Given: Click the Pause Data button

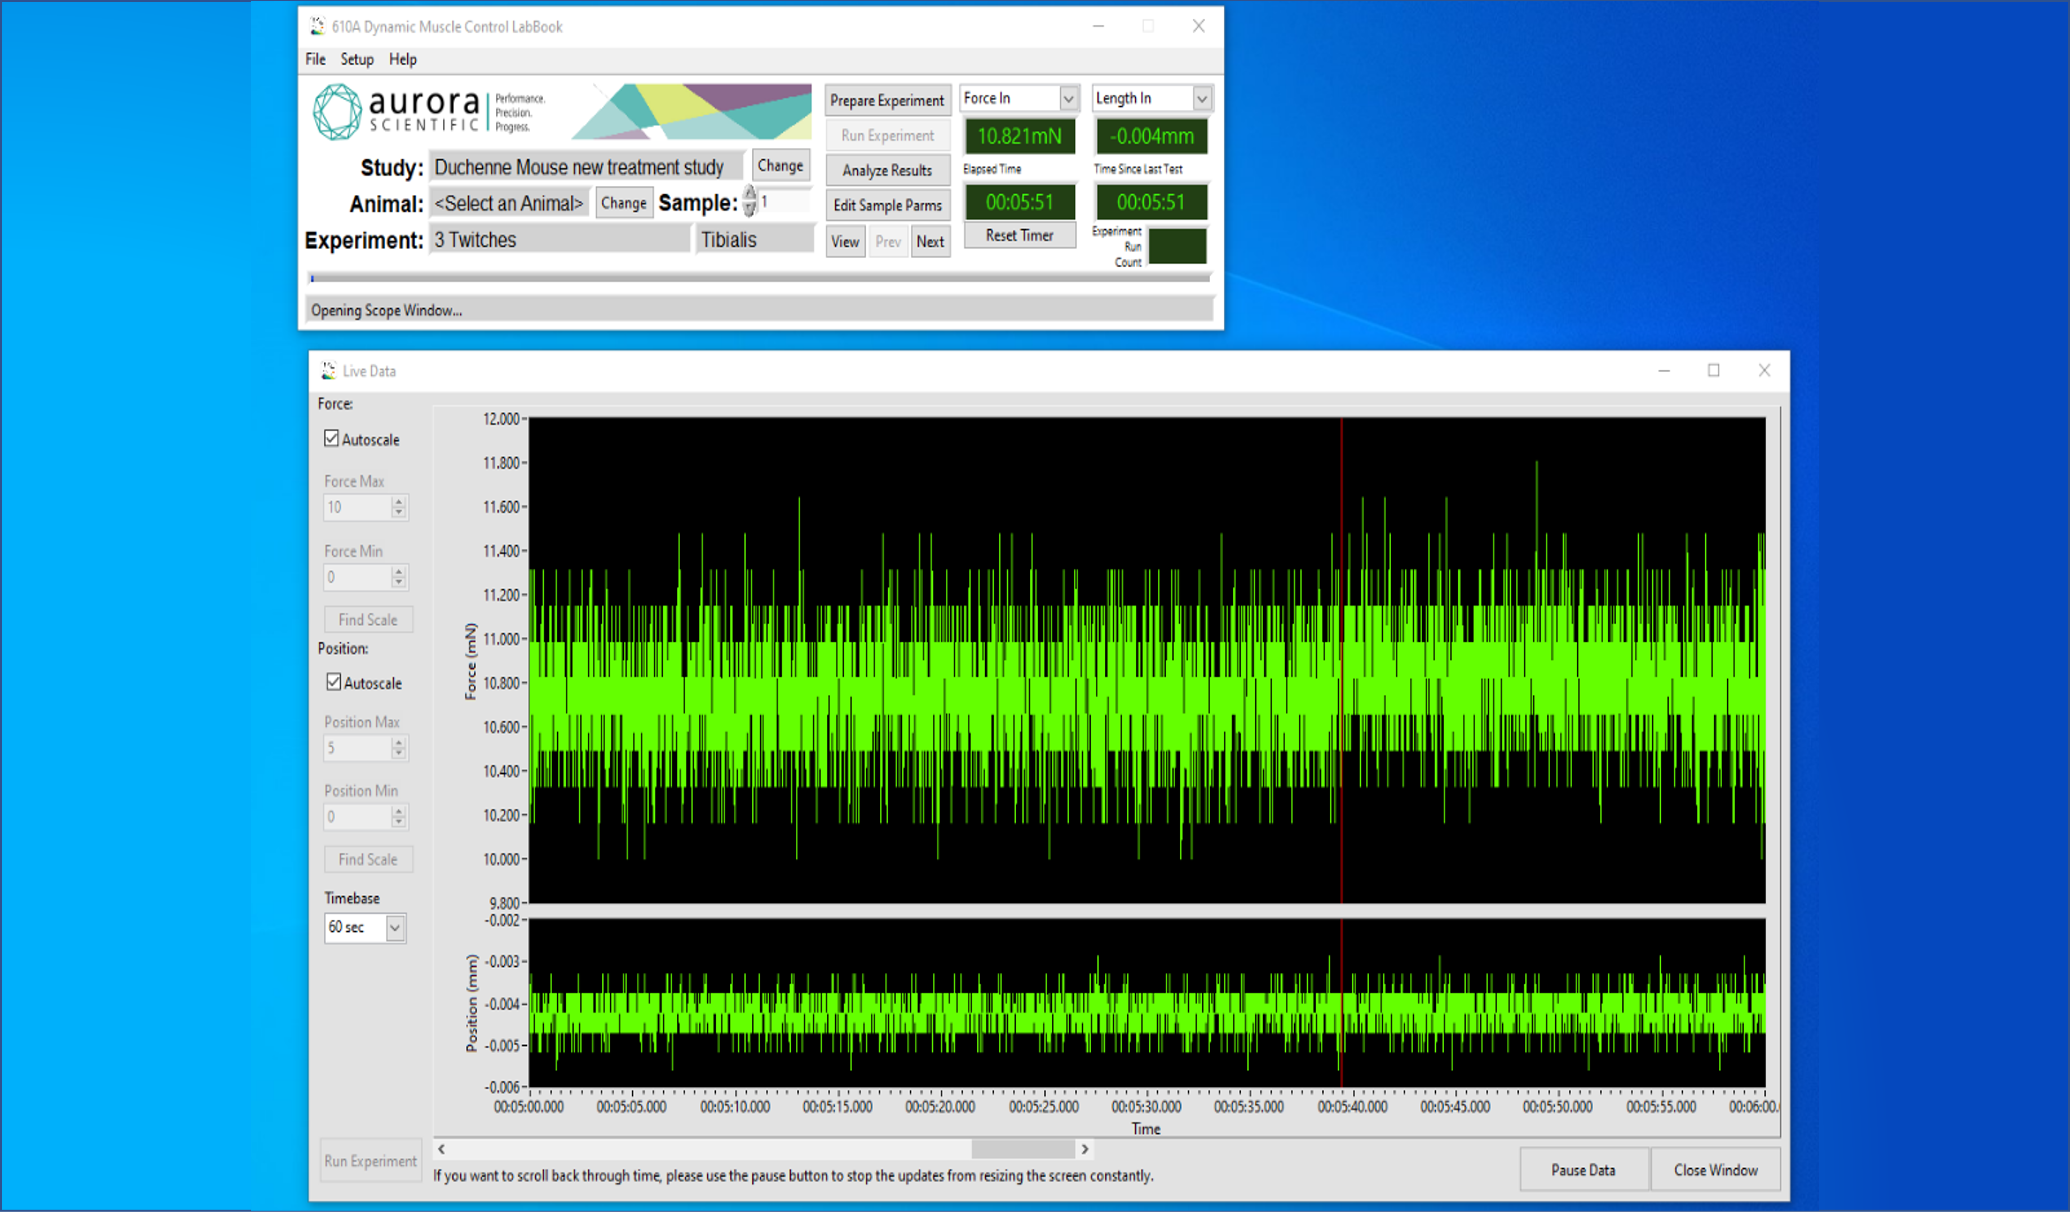Looking at the screenshot, I should point(1583,1170).
